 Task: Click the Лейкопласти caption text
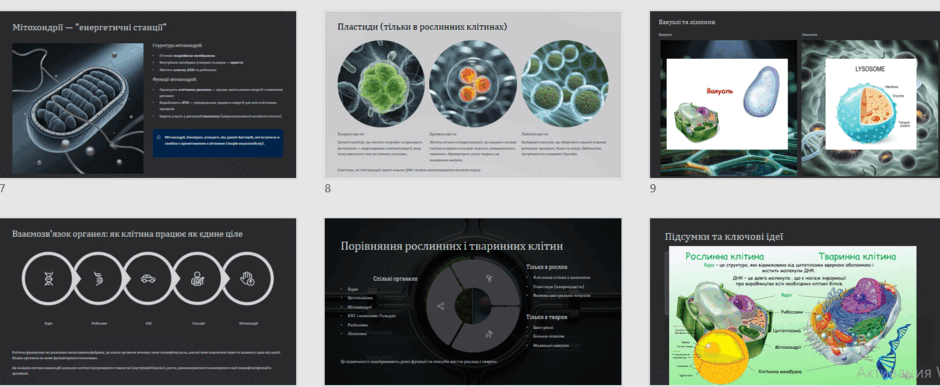(x=535, y=134)
